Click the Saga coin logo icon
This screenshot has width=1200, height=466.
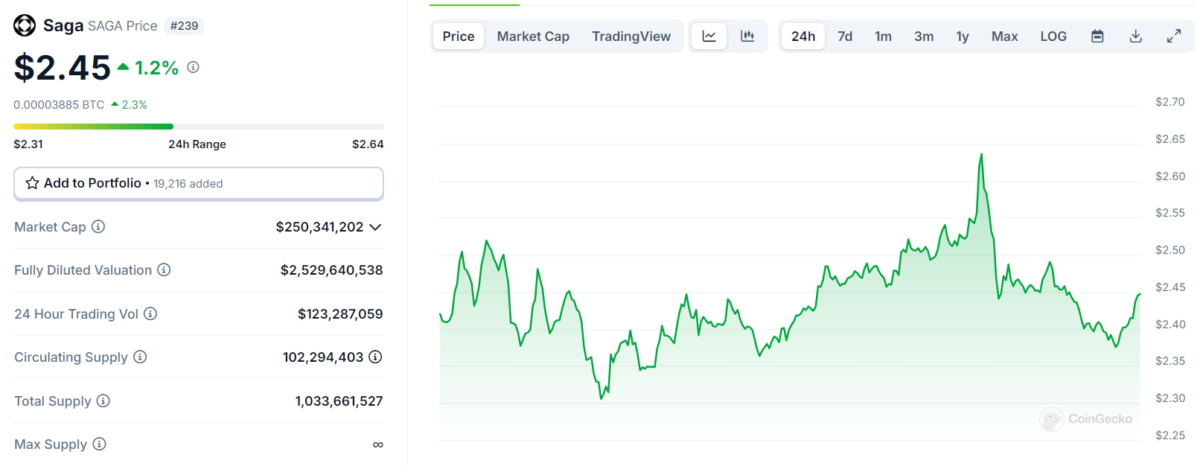pyautogui.click(x=24, y=25)
